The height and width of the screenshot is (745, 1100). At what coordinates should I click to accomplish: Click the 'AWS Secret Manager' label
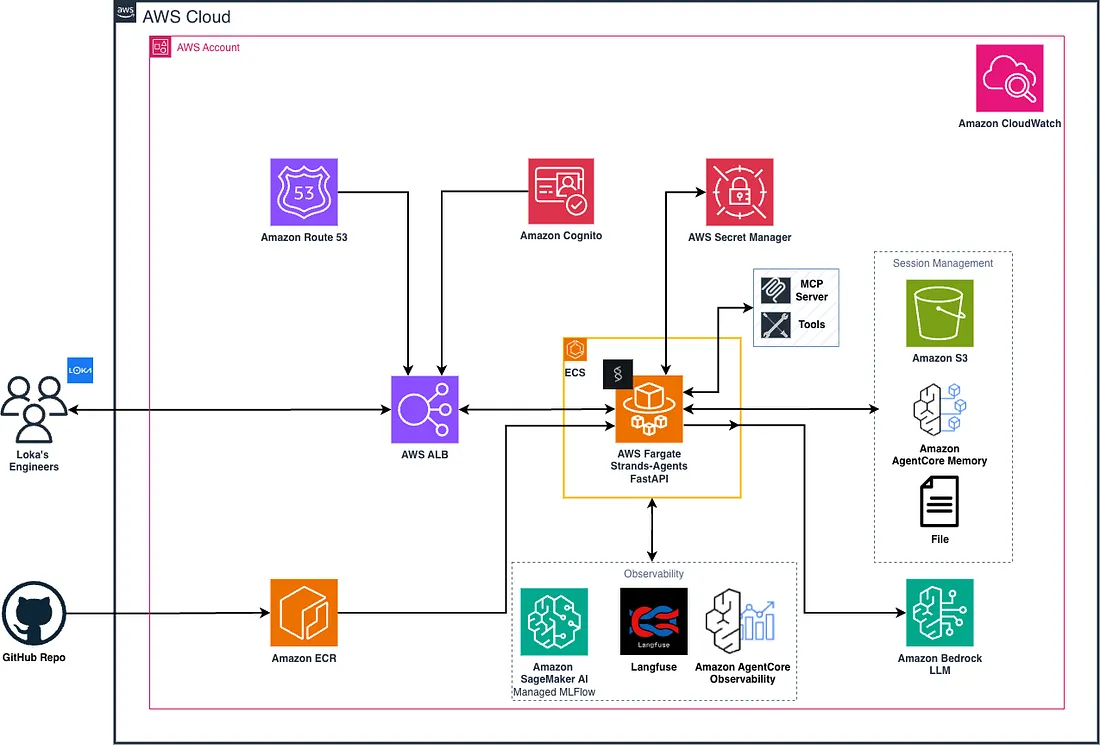click(739, 237)
